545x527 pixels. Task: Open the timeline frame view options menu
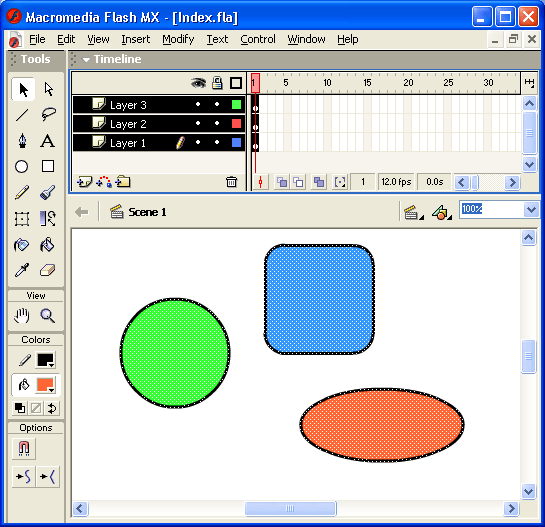coord(529,83)
